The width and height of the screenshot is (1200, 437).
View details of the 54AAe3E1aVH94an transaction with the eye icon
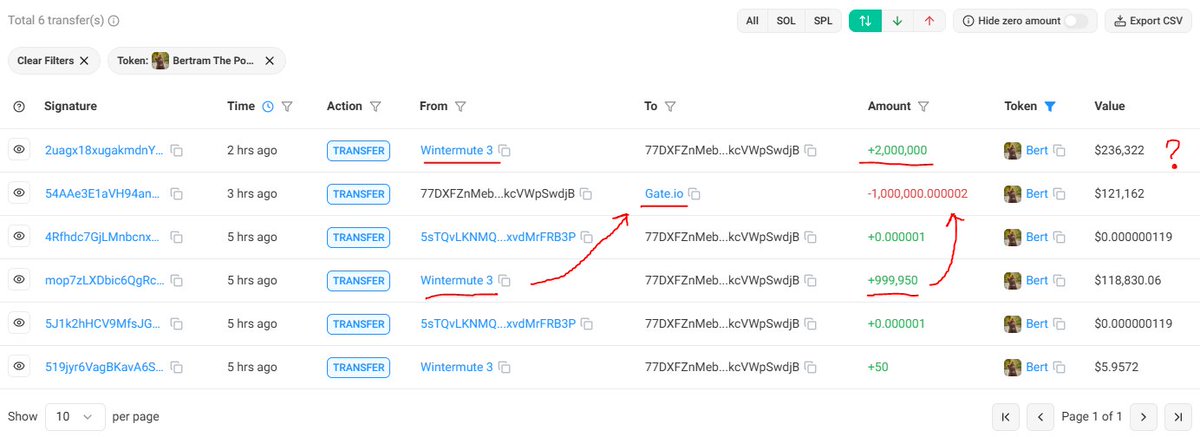18,193
